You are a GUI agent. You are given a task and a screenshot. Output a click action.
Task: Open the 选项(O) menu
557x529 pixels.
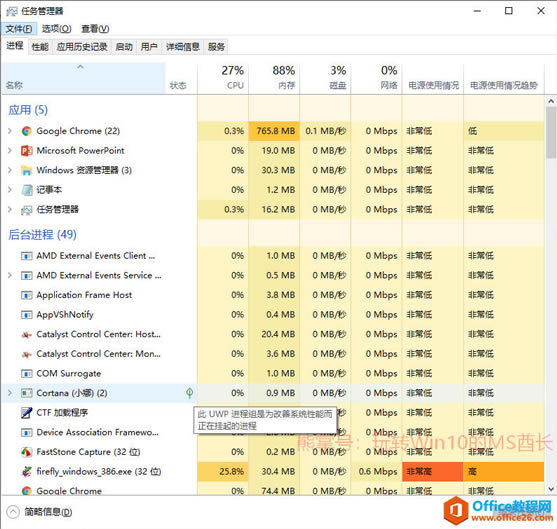(x=56, y=29)
